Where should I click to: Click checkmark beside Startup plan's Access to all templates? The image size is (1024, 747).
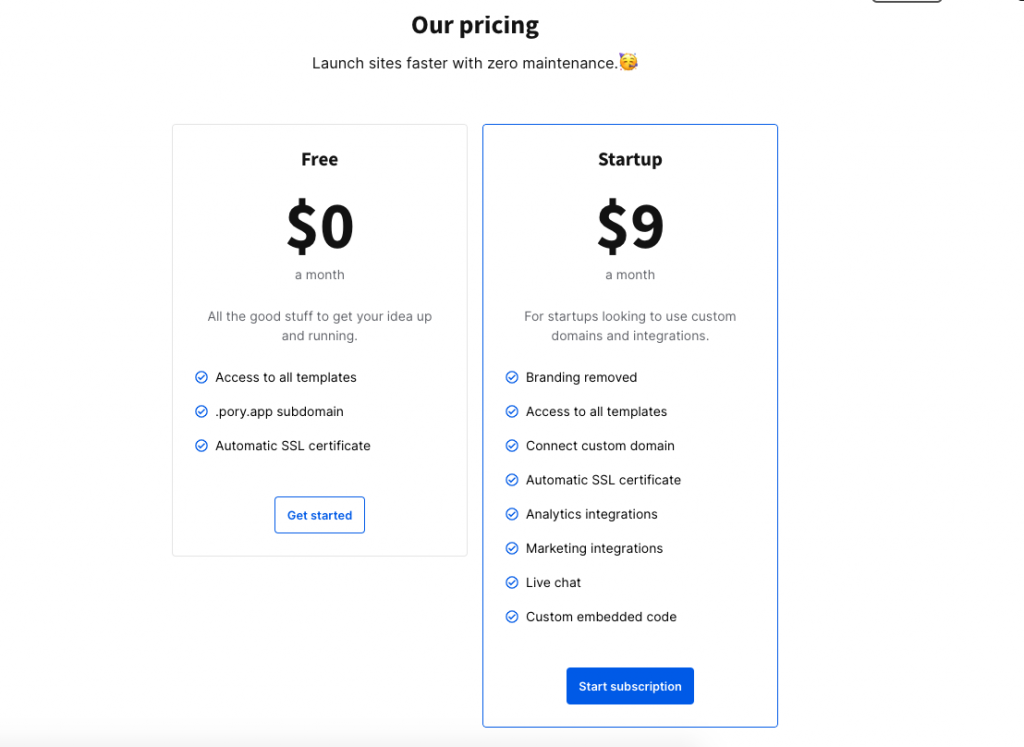[512, 411]
